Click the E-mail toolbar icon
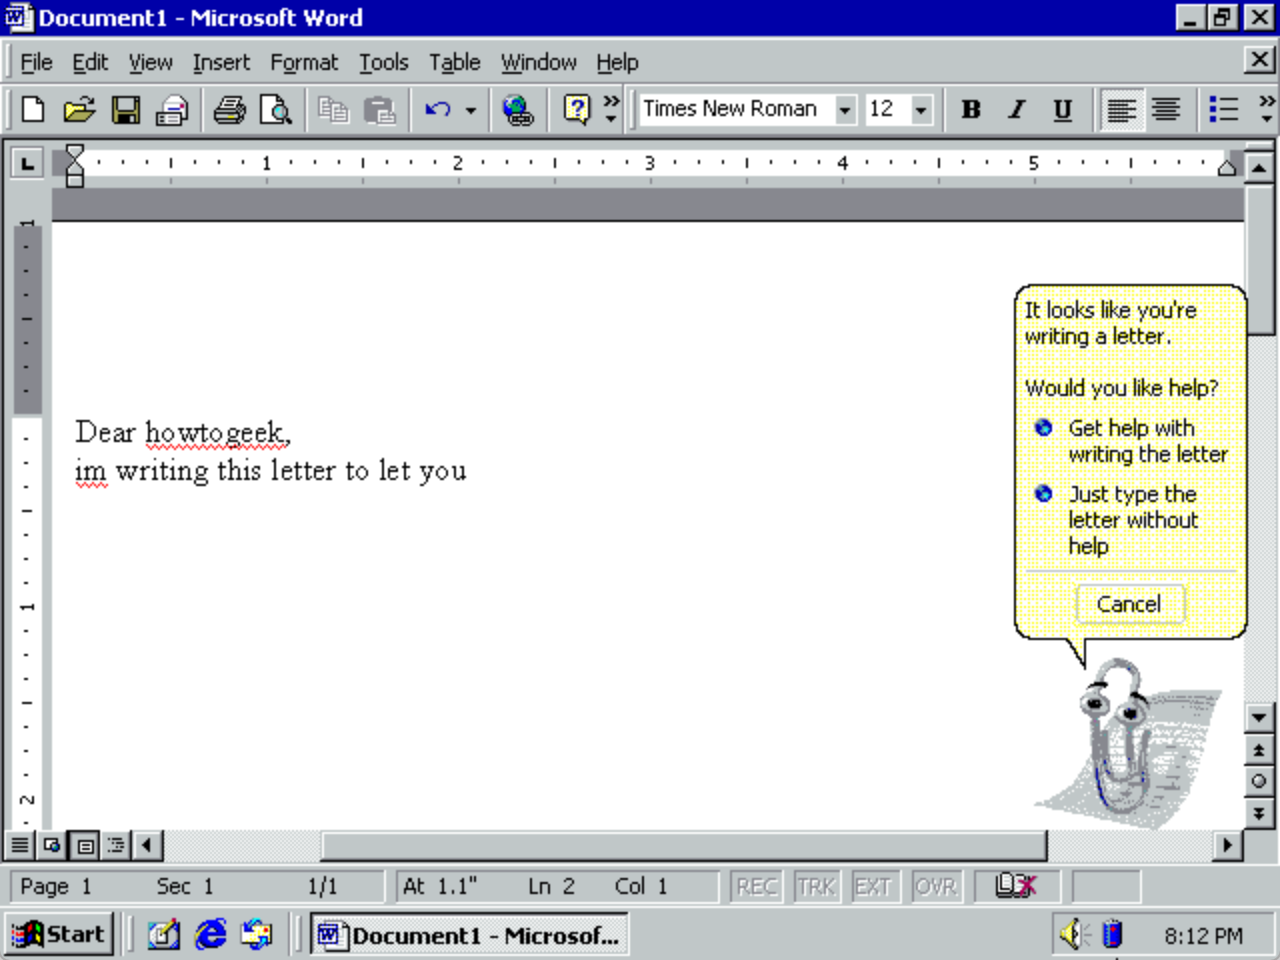This screenshot has height=960, width=1280. [173, 109]
